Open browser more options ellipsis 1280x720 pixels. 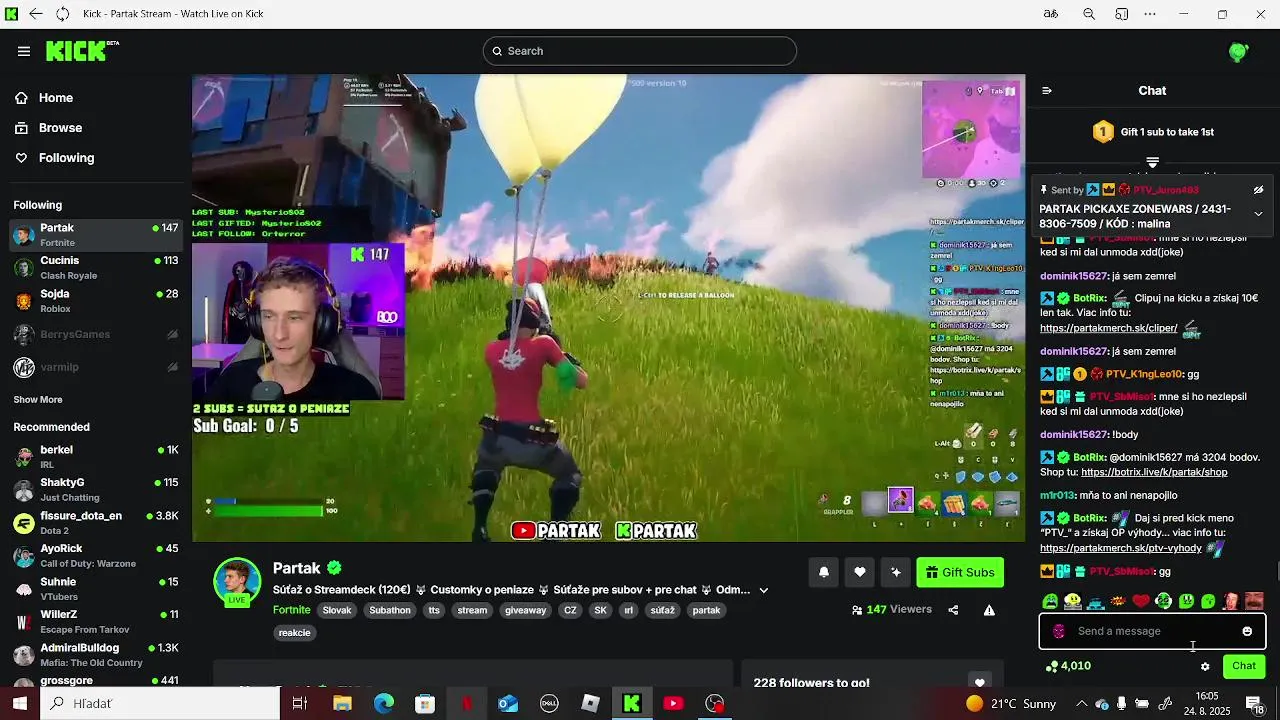pyautogui.click(x=1150, y=14)
